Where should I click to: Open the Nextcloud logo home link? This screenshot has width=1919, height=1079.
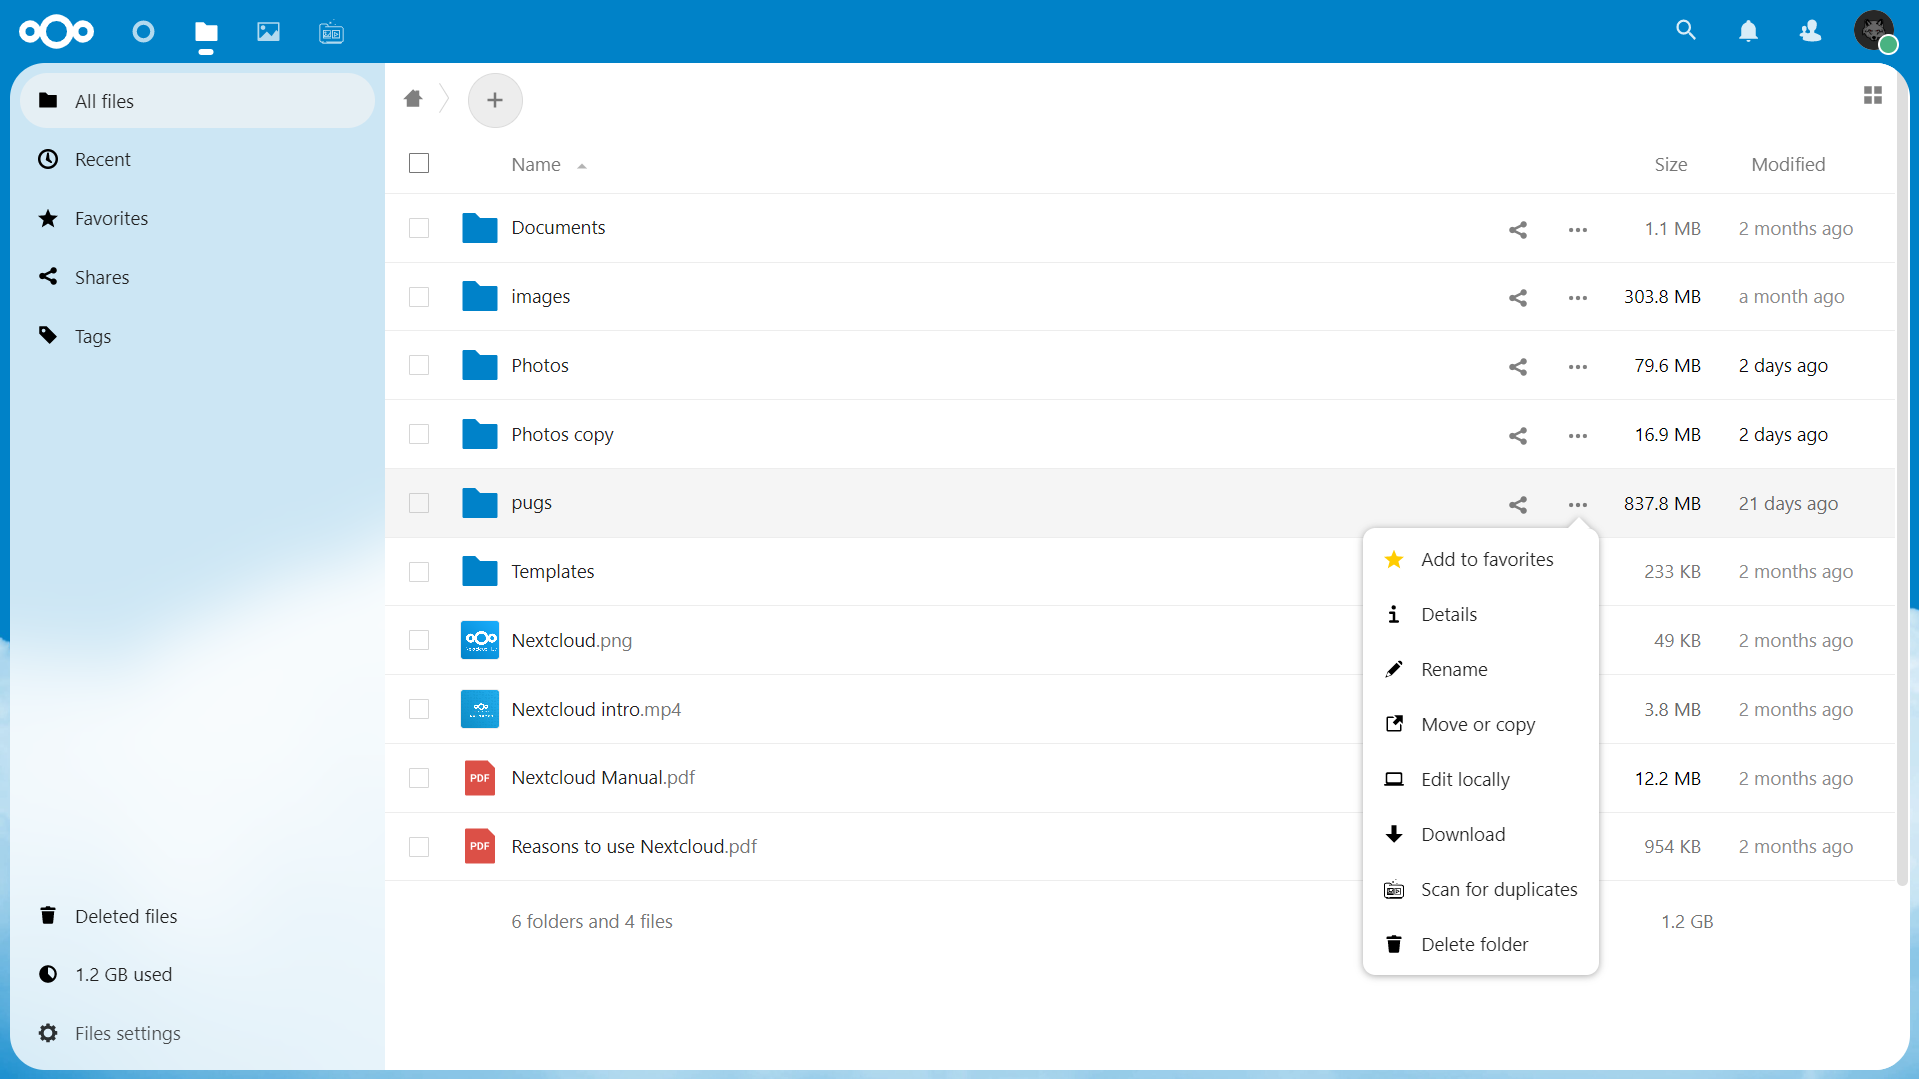pyautogui.click(x=57, y=32)
